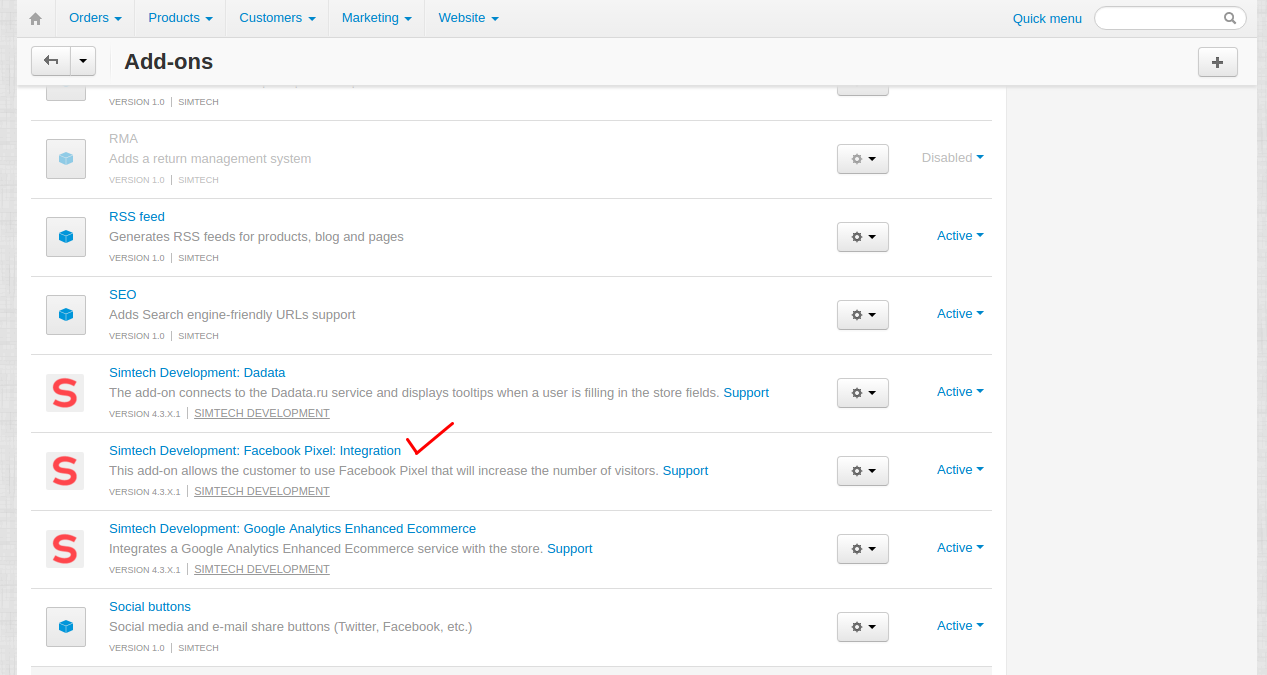Viewport: 1267px width, 675px height.
Task: Click the Social buttons add-on cube icon
Action: 66,627
